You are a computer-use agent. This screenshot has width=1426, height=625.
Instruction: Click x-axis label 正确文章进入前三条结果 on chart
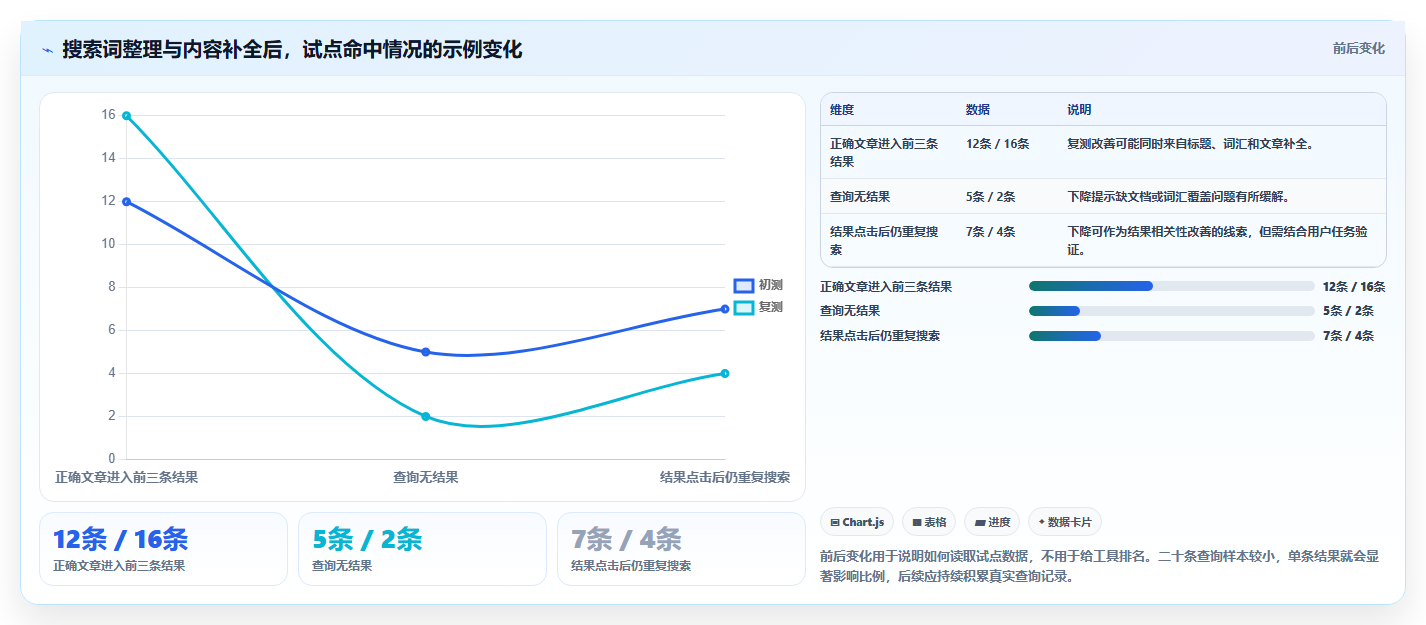(126, 477)
